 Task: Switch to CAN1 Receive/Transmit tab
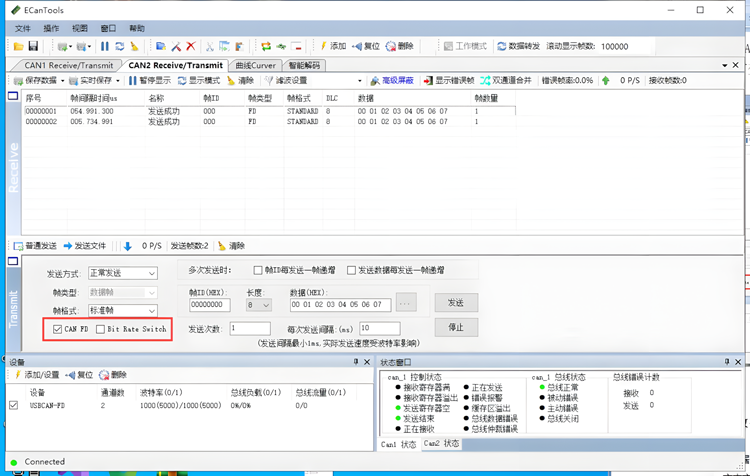pos(66,65)
